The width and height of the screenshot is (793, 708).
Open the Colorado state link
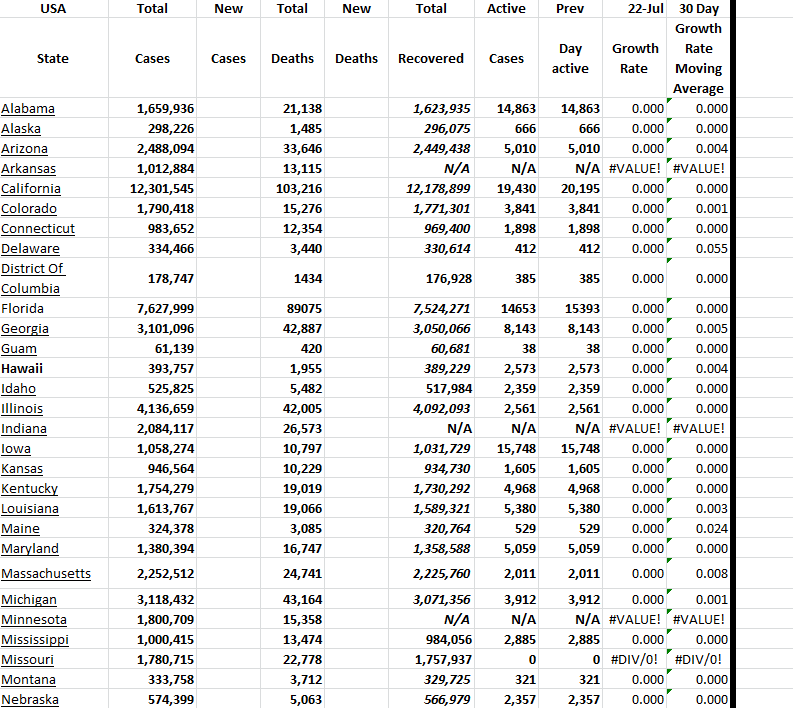(29, 208)
